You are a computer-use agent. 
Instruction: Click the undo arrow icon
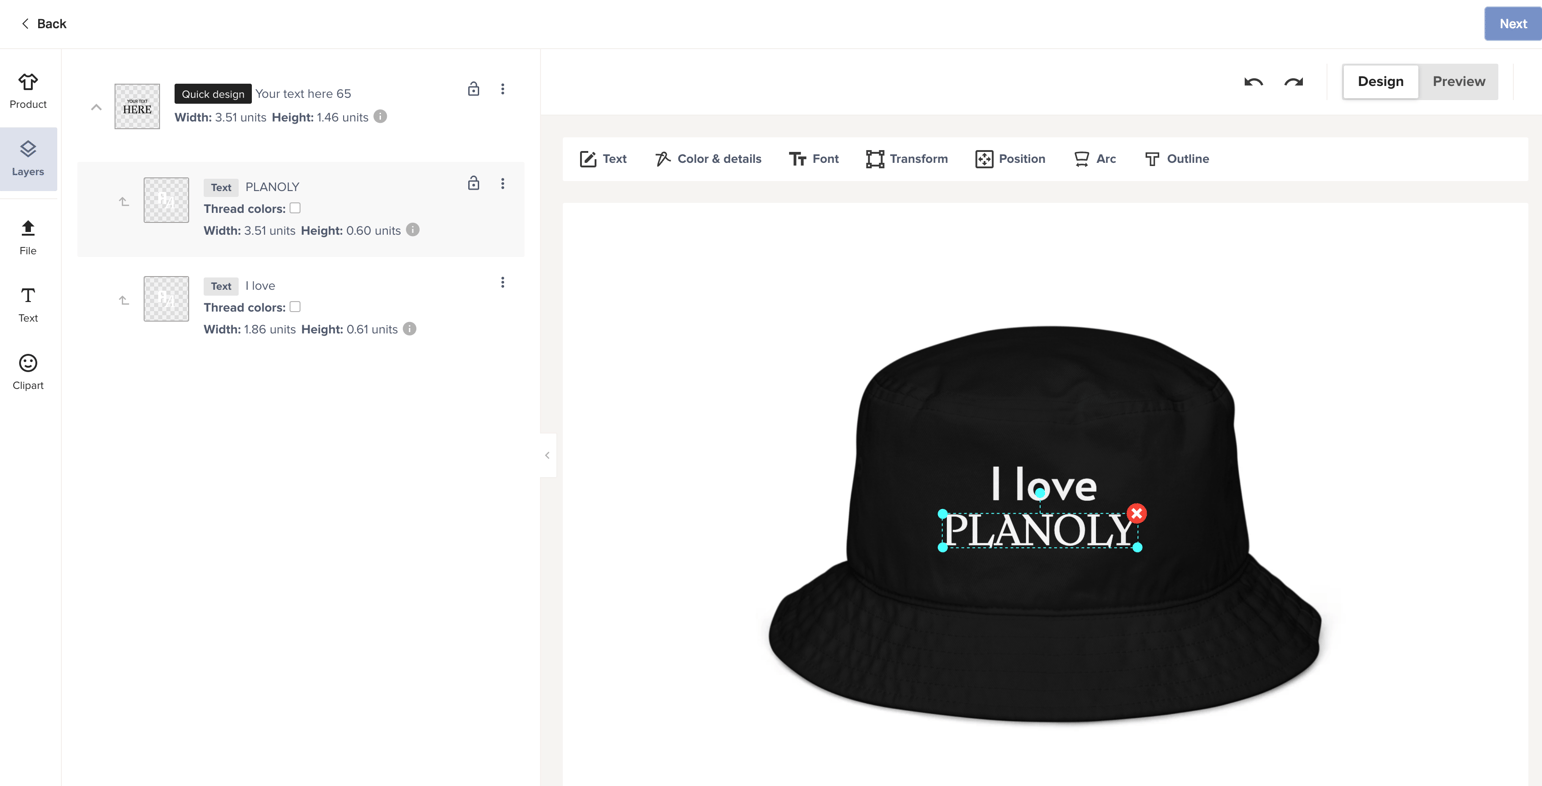(1253, 82)
